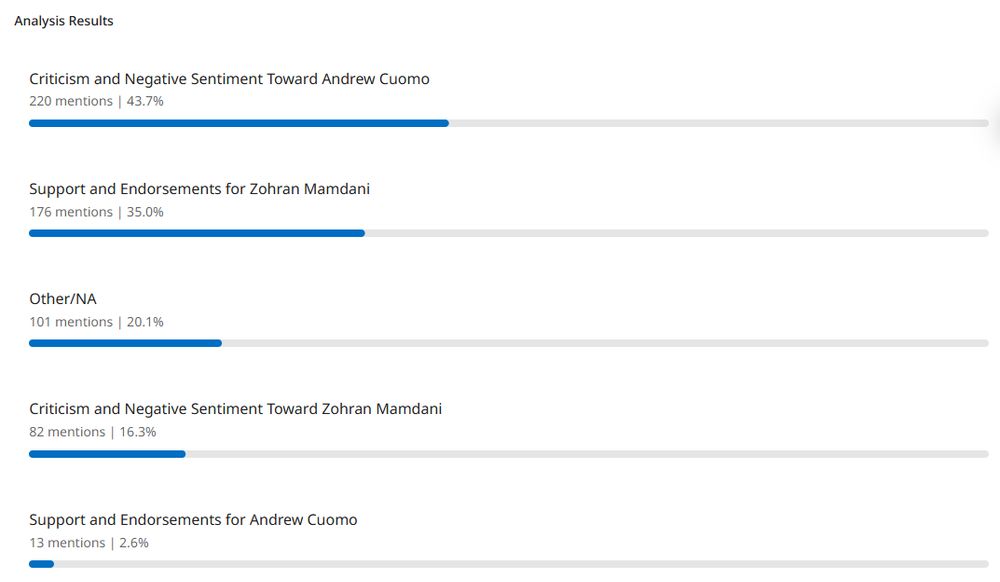Click blue filled bar under Other/NA
This screenshot has height=582, width=1000.
[125, 343]
